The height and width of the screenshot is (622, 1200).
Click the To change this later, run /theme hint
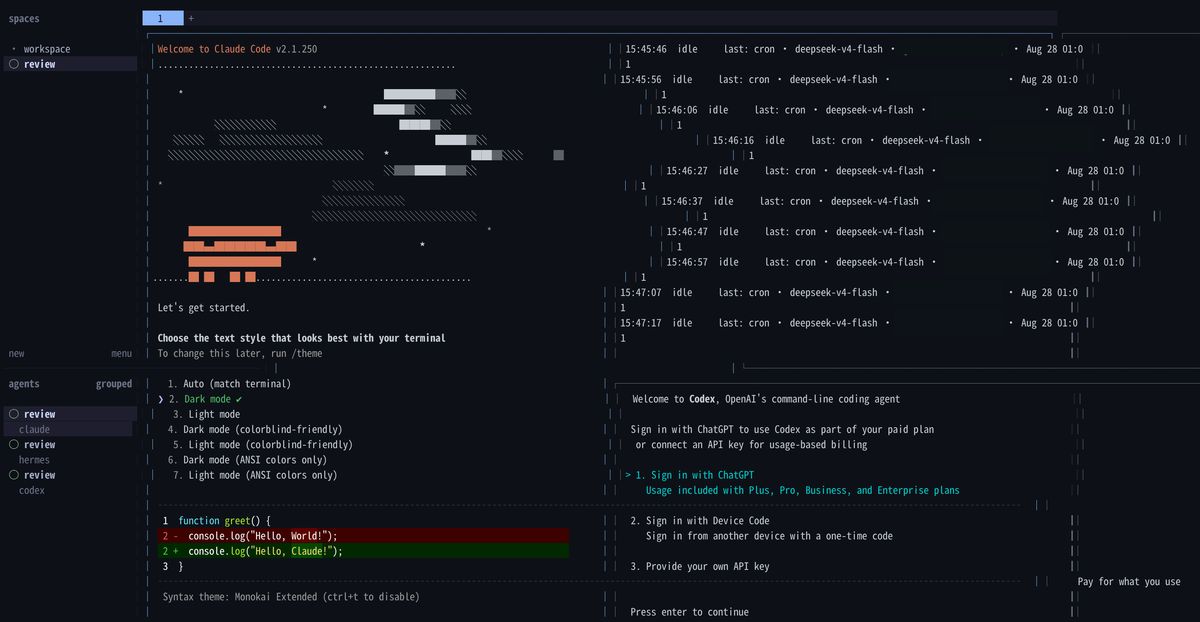click(240, 354)
